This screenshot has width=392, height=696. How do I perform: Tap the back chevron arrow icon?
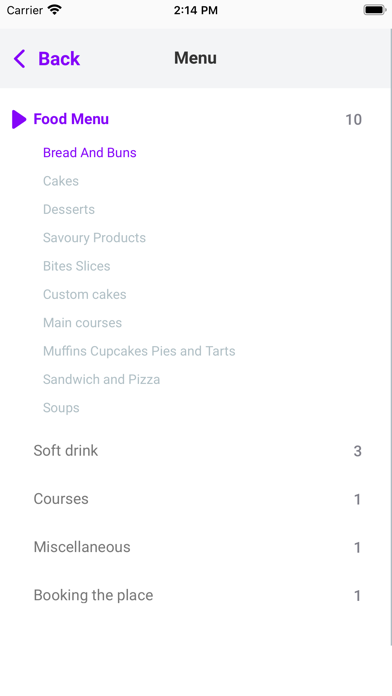20,59
